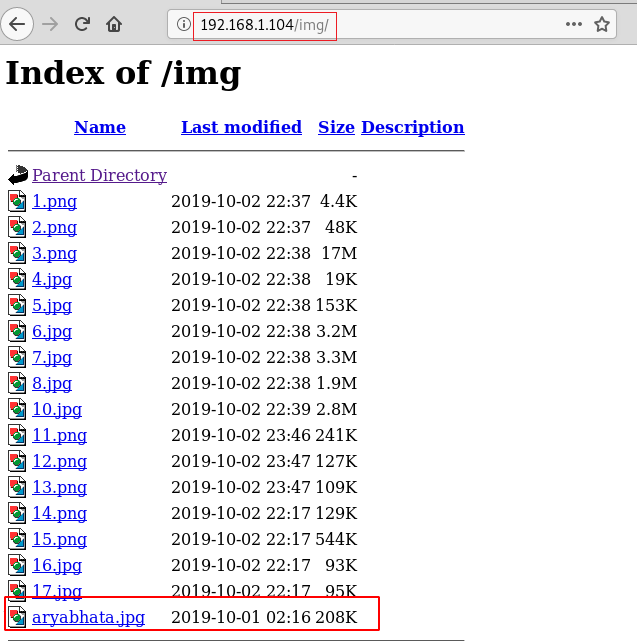Open the Parent Directory link
This screenshot has width=637, height=641.
[99, 175]
